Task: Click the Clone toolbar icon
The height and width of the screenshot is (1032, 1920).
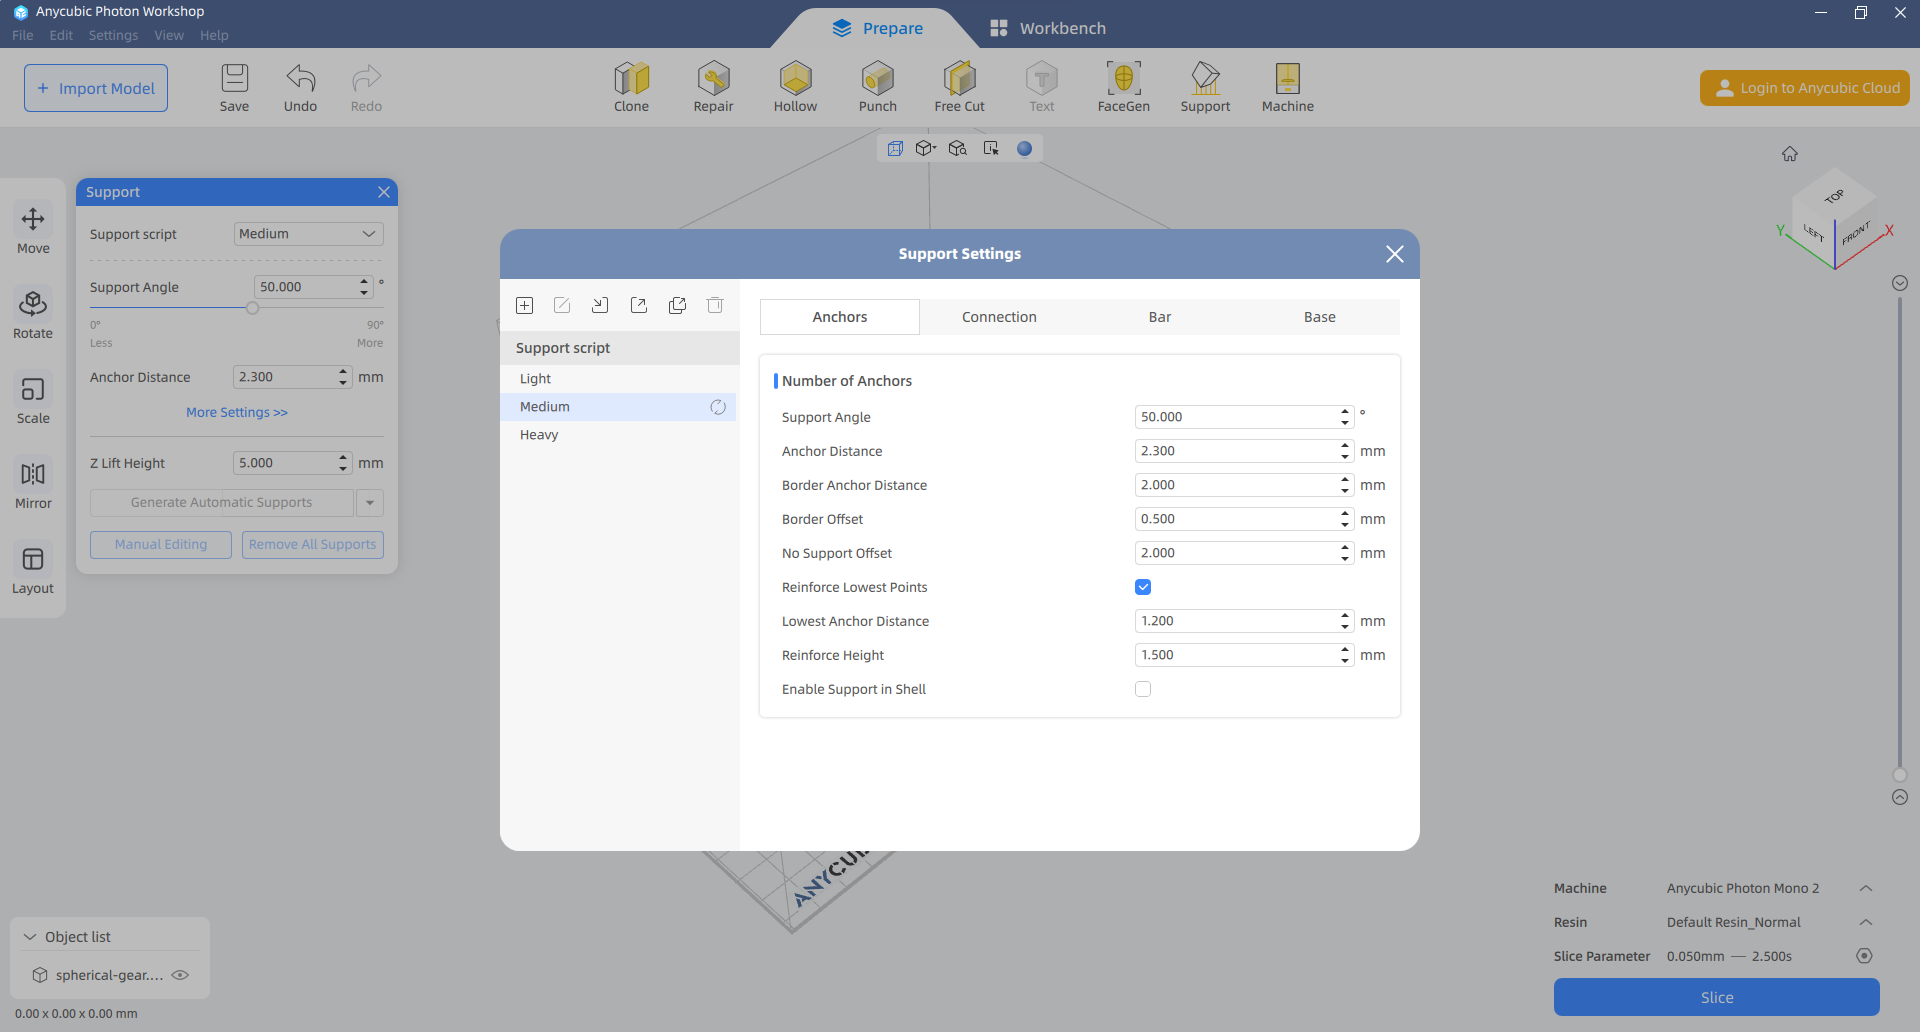Action: (631, 87)
